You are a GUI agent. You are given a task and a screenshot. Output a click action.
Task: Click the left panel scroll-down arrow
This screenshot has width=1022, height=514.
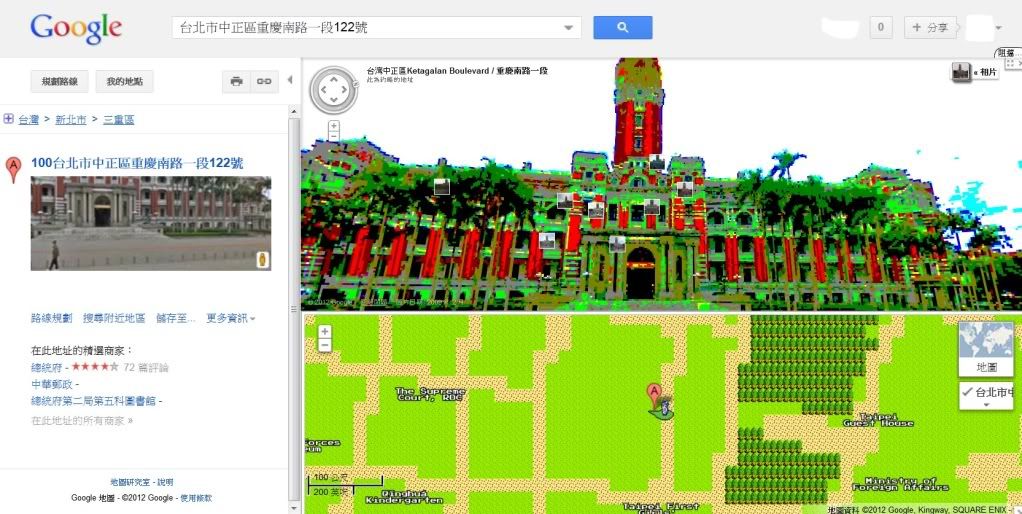coord(293,507)
